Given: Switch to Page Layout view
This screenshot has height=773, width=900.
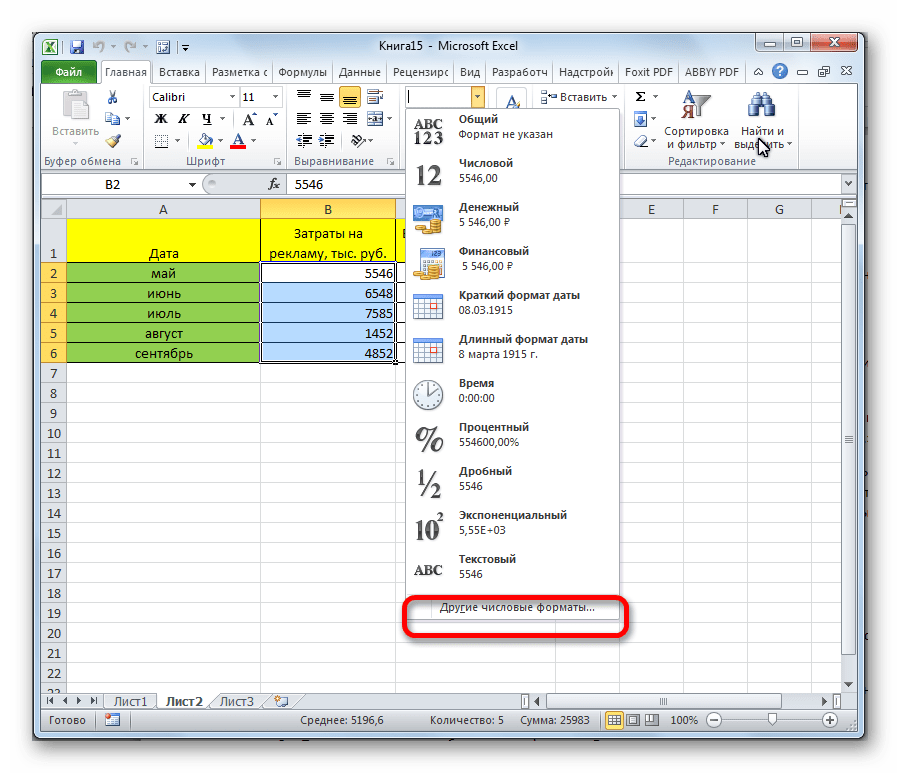Looking at the screenshot, I should (x=634, y=720).
